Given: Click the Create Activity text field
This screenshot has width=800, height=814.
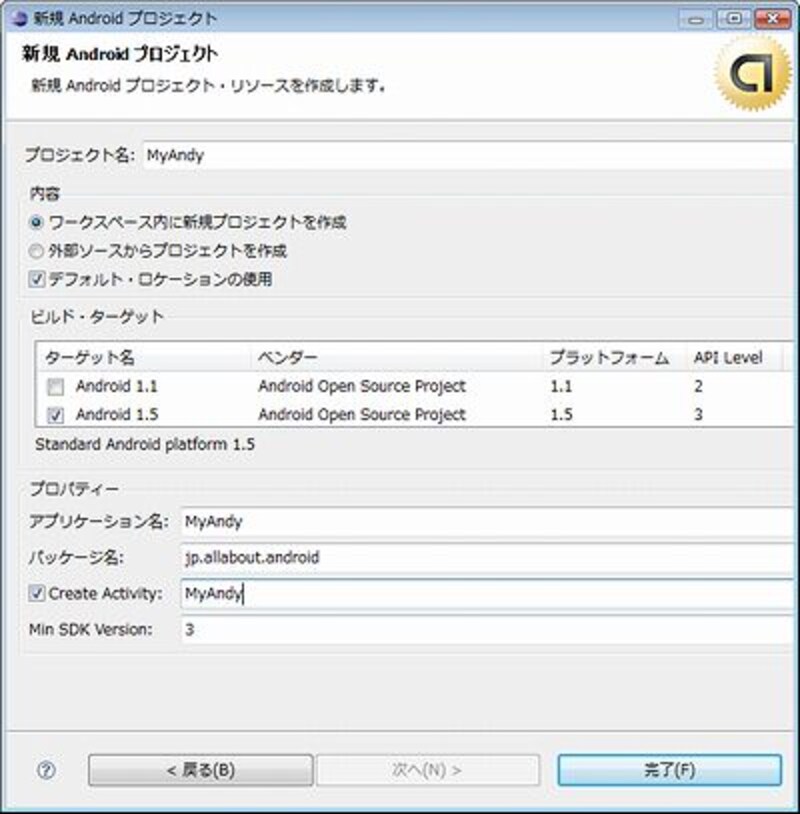Looking at the screenshot, I should tap(487, 593).
